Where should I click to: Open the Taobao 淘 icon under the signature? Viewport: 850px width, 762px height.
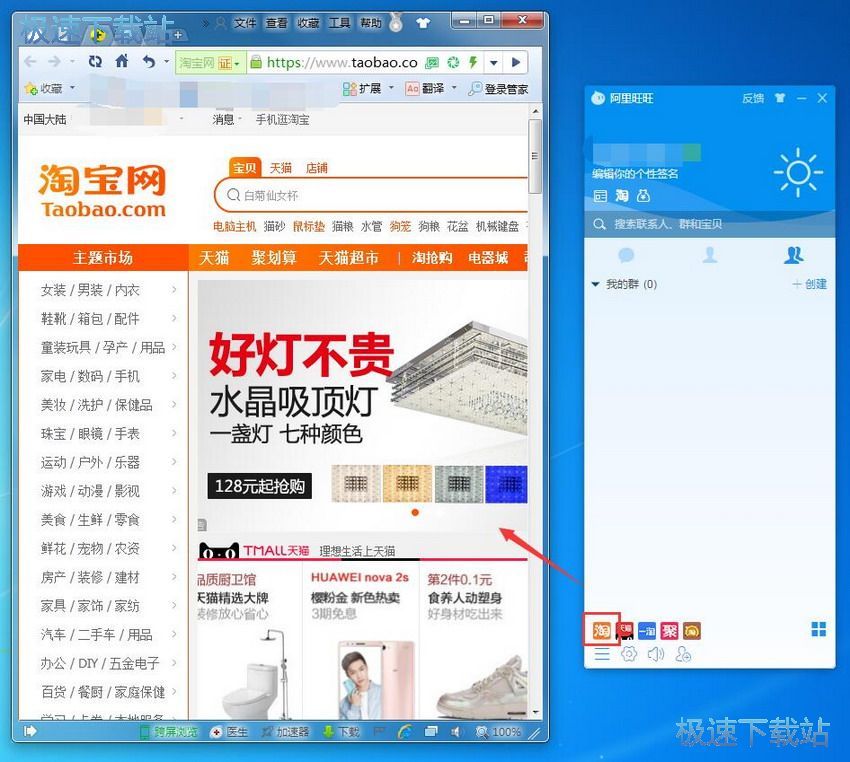pos(622,196)
